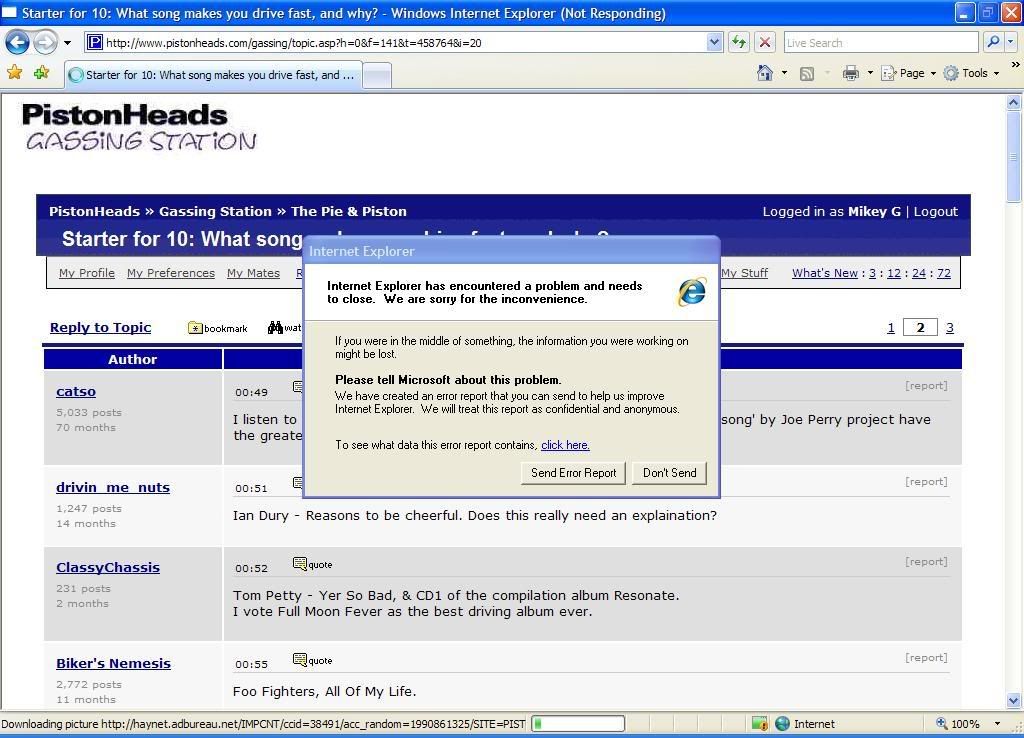Open the recent pages dropdown arrow
The height and width of the screenshot is (738, 1024).
[x=67, y=43]
